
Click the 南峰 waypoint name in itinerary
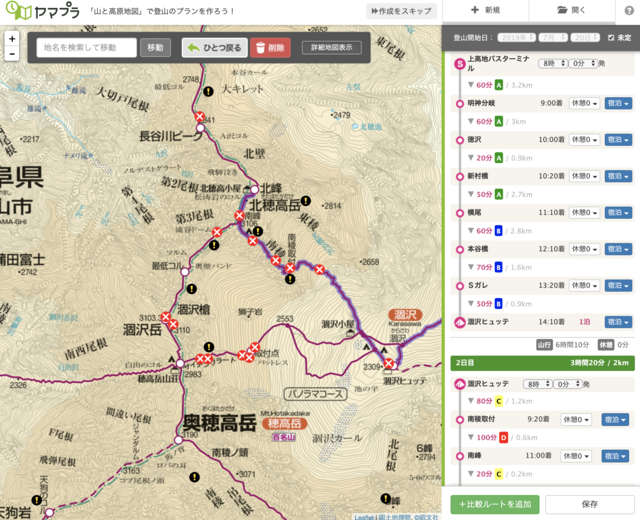tap(474, 456)
